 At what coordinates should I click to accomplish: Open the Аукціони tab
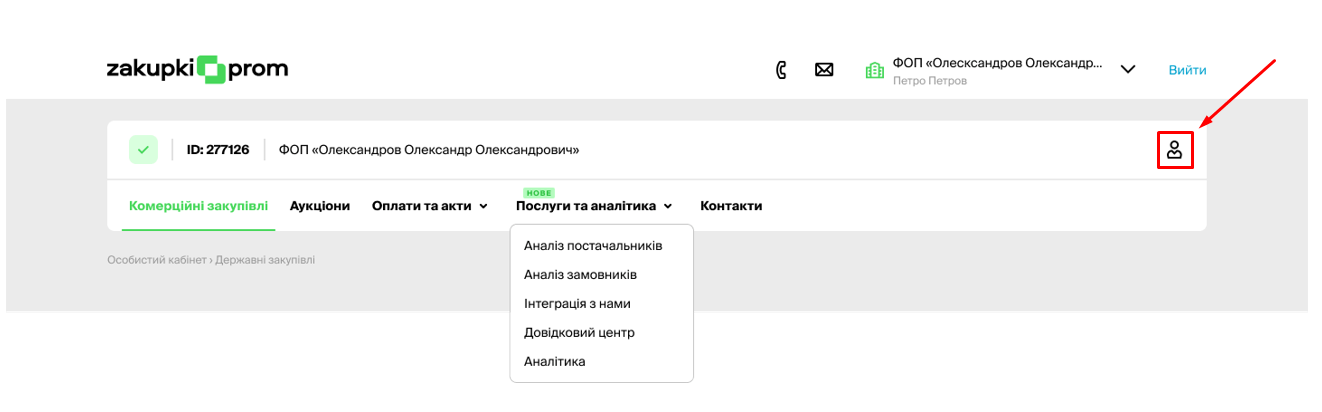click(x=320, y=206)
